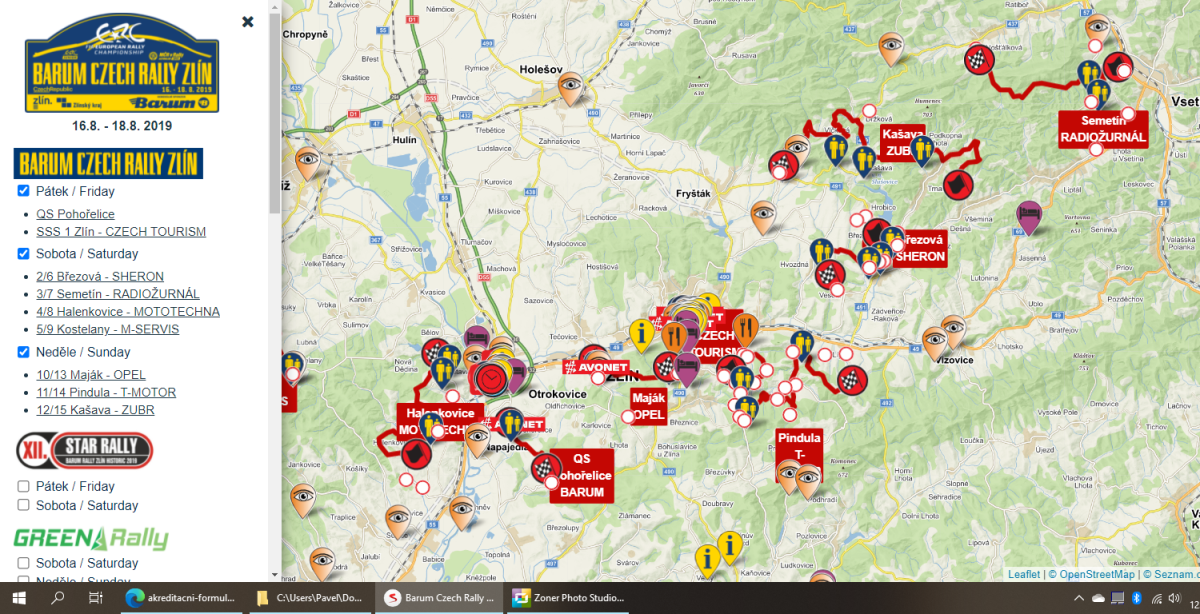Toggle Barum Rally Sobota / Saturday checkbox

[x=24, y=253]
